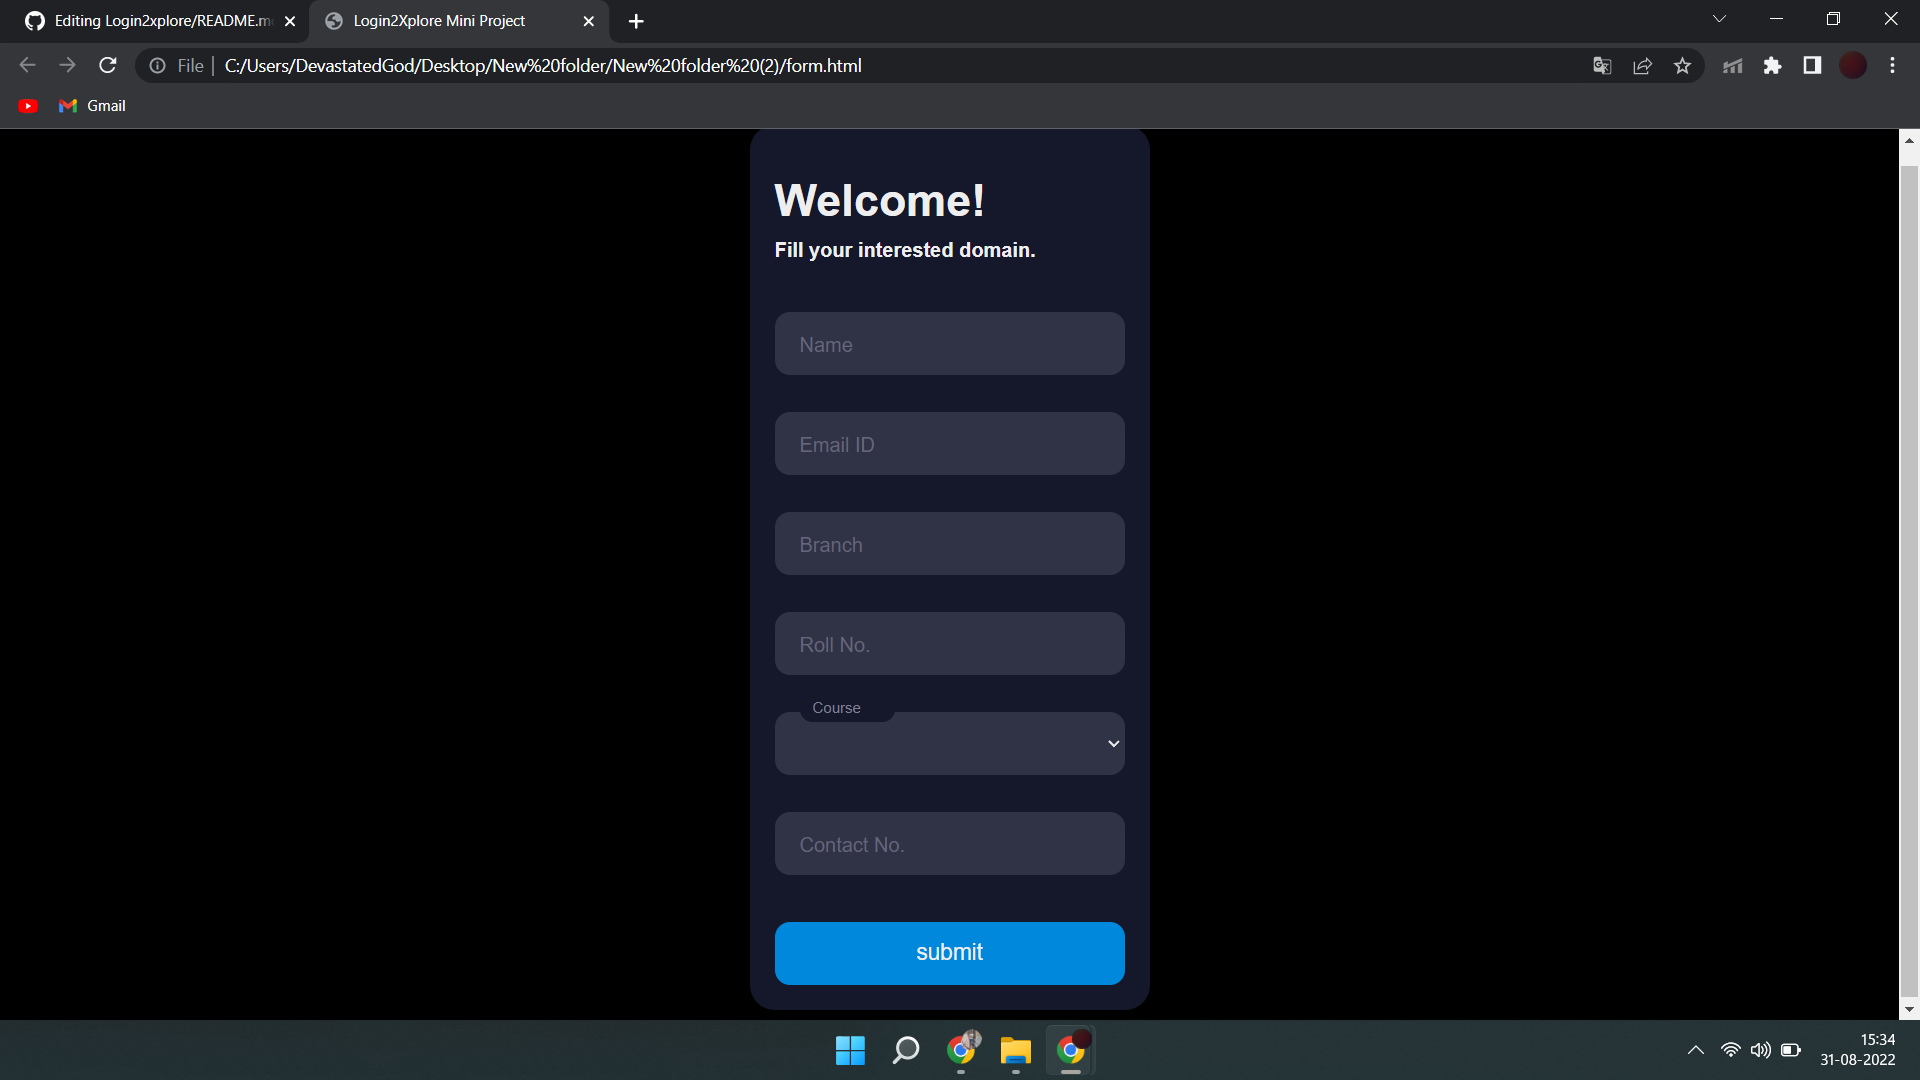
Task: Open the Google Translate page icon
Action: point(1601,65)
